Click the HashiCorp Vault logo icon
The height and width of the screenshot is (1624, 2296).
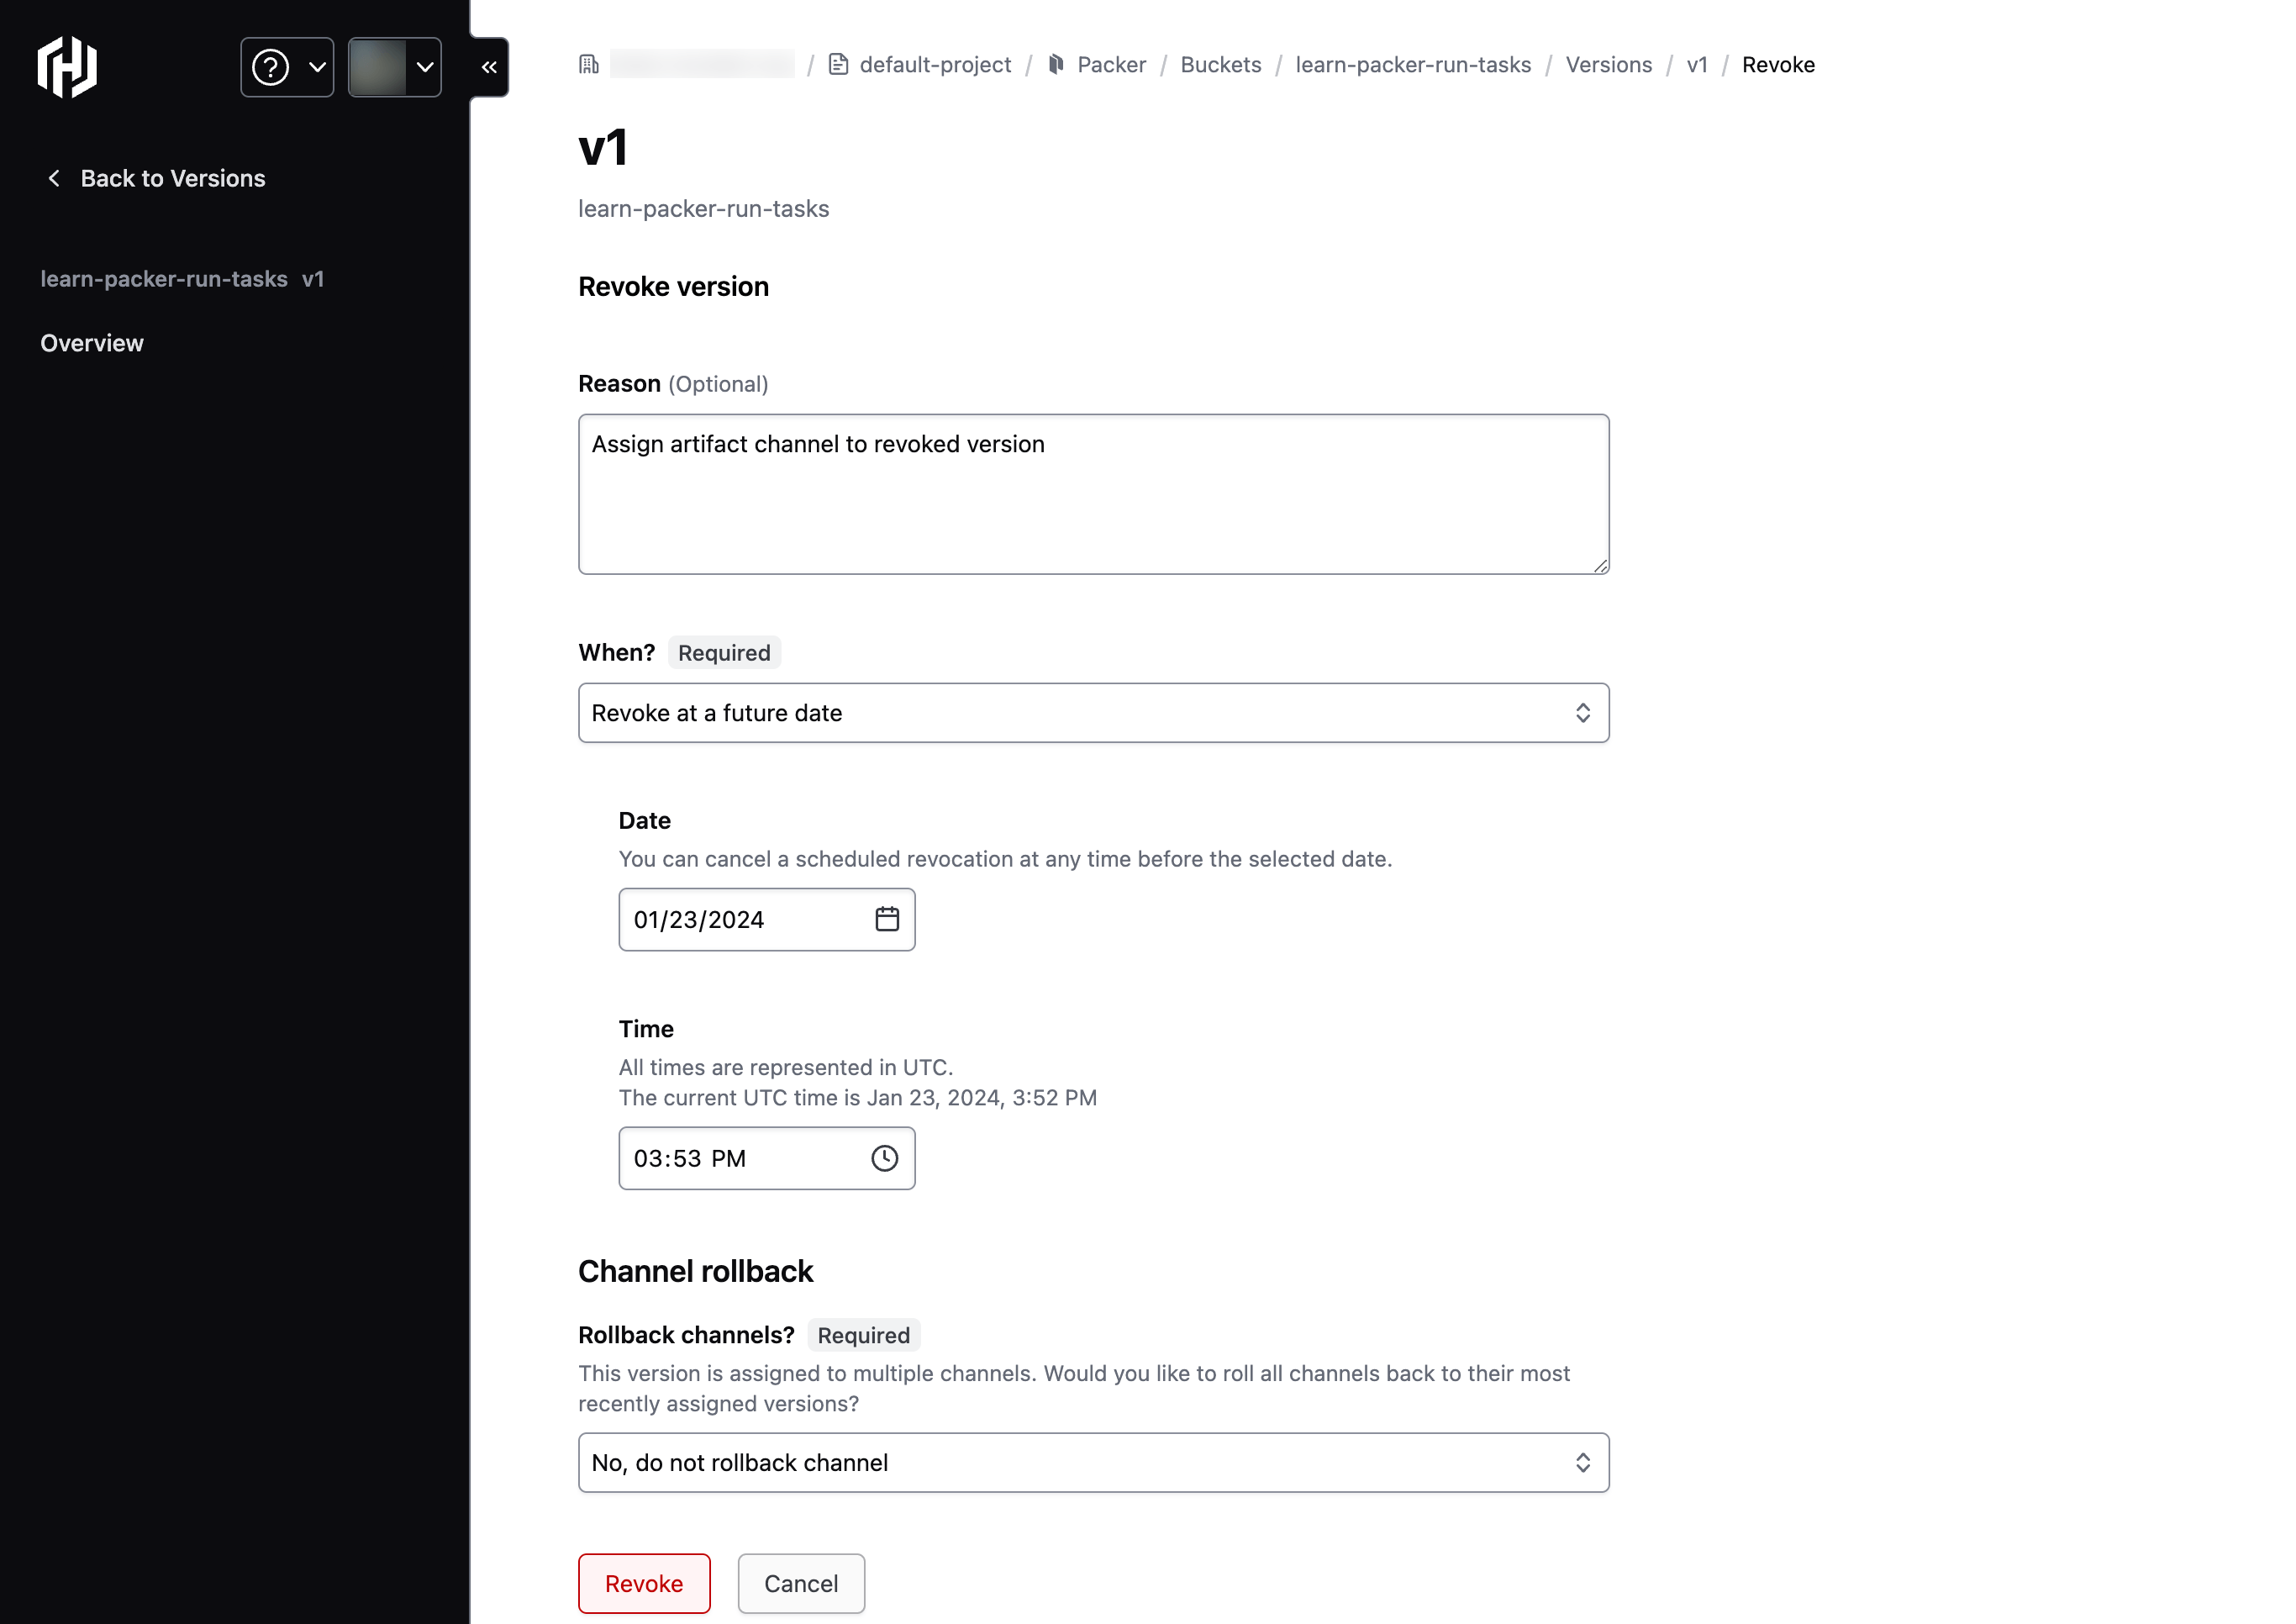pyautogui.click(x=65, y=66)
